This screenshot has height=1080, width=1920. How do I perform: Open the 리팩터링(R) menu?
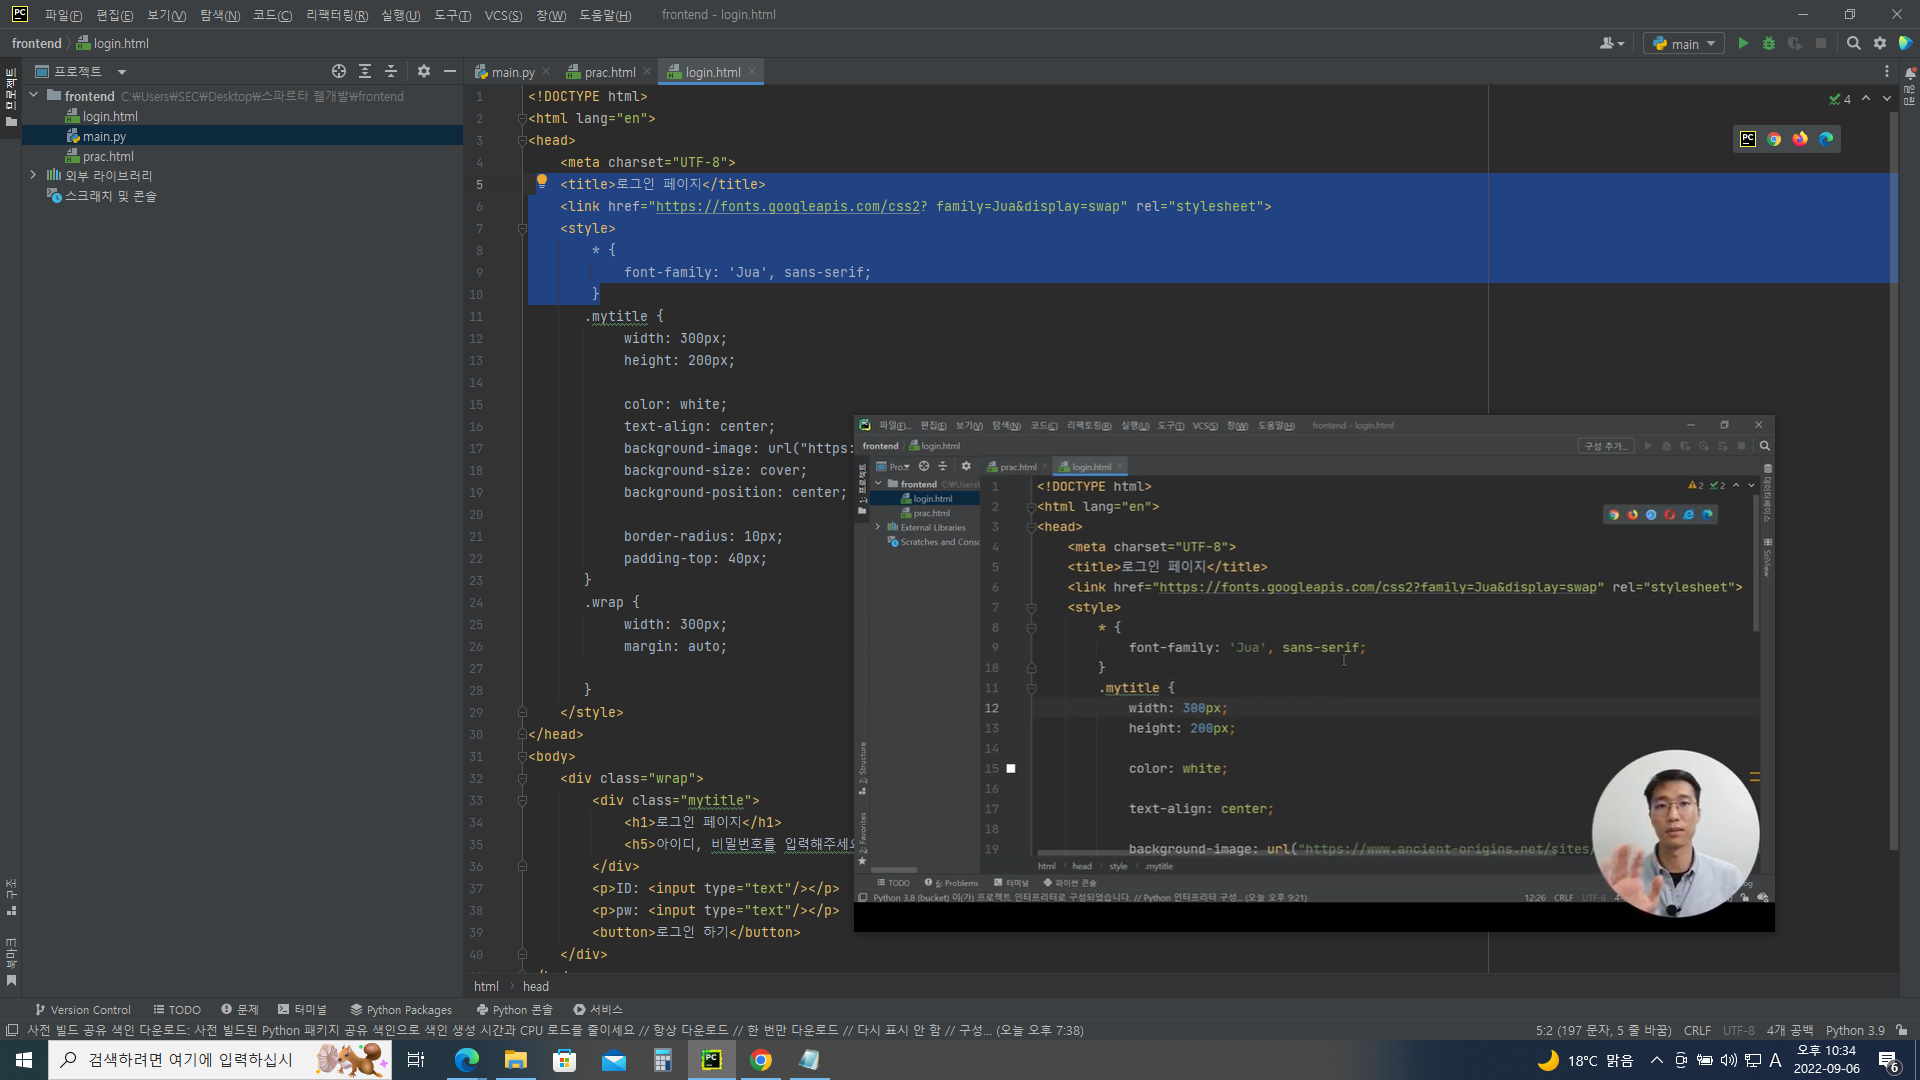[x=337, y=15]
